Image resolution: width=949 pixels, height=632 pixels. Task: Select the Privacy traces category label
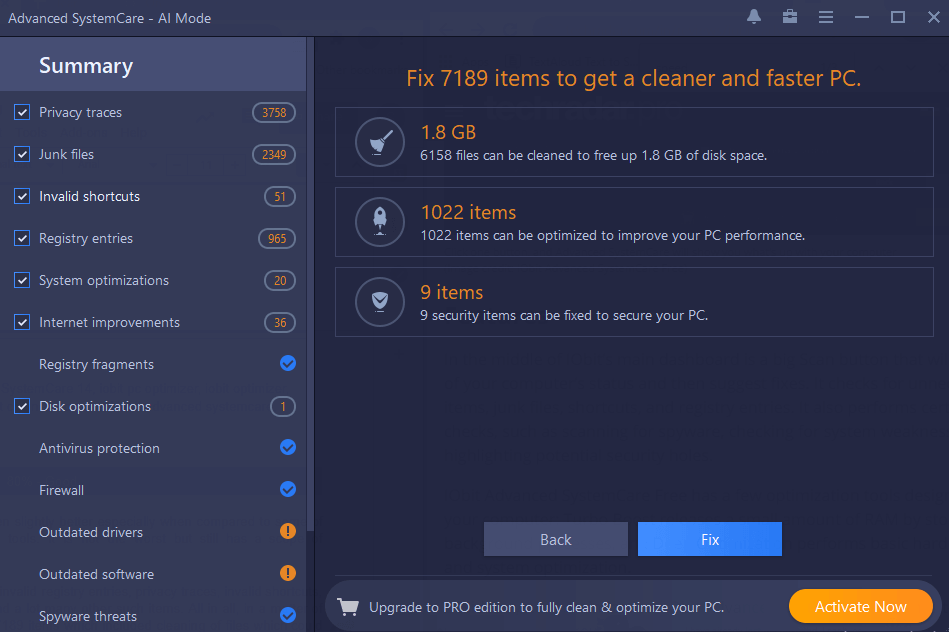(x=80, y=113)
